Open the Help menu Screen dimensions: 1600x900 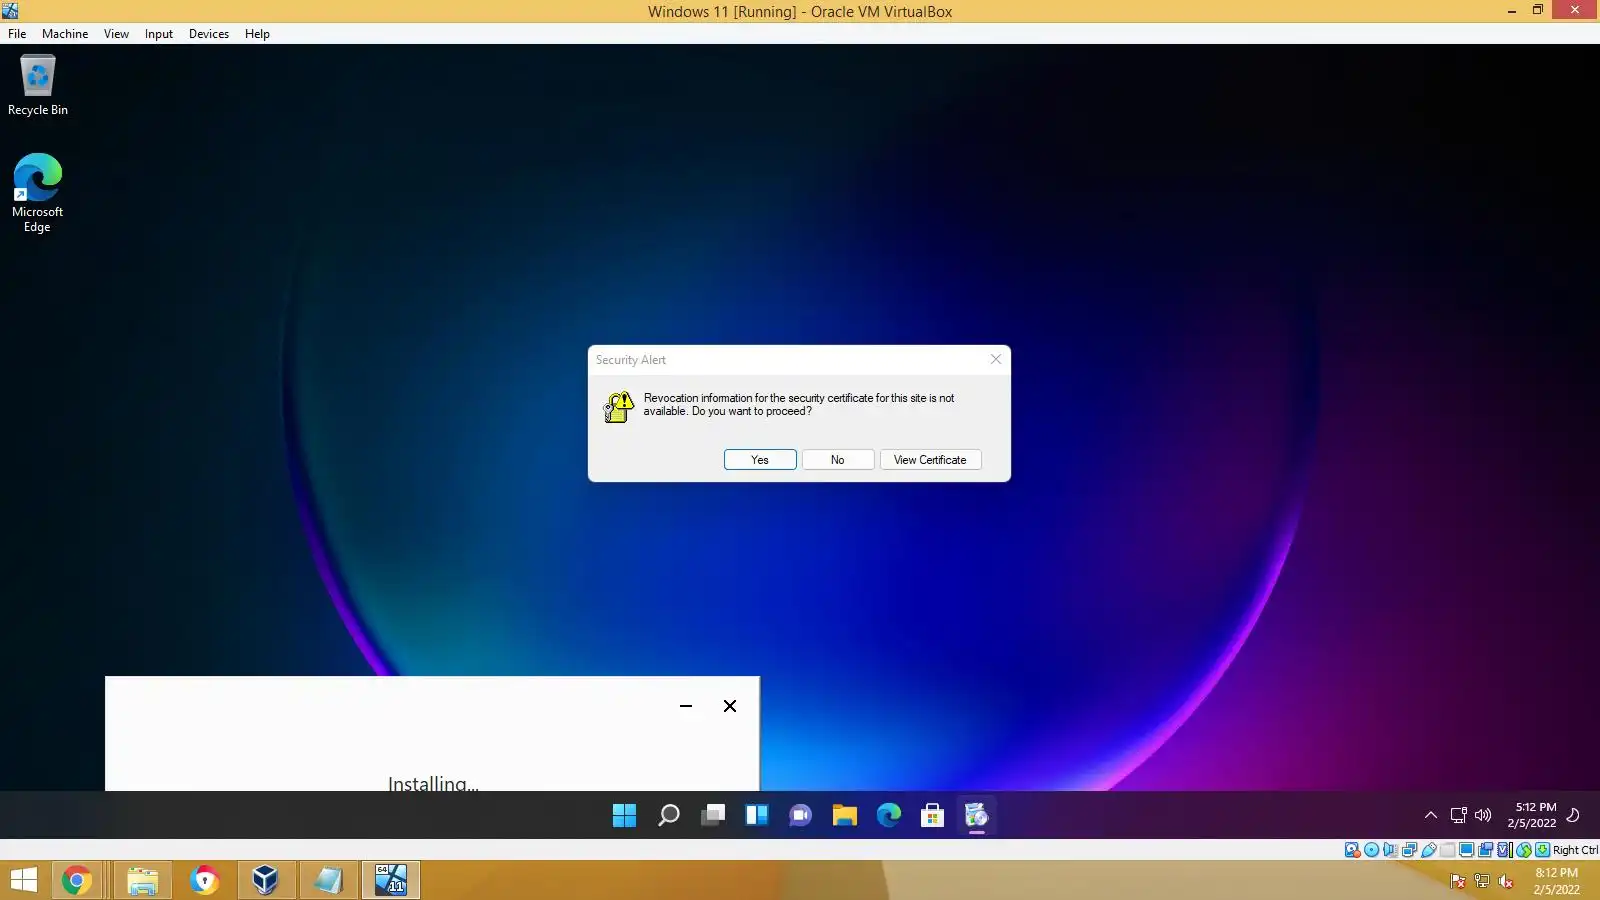tap(257, 34)
